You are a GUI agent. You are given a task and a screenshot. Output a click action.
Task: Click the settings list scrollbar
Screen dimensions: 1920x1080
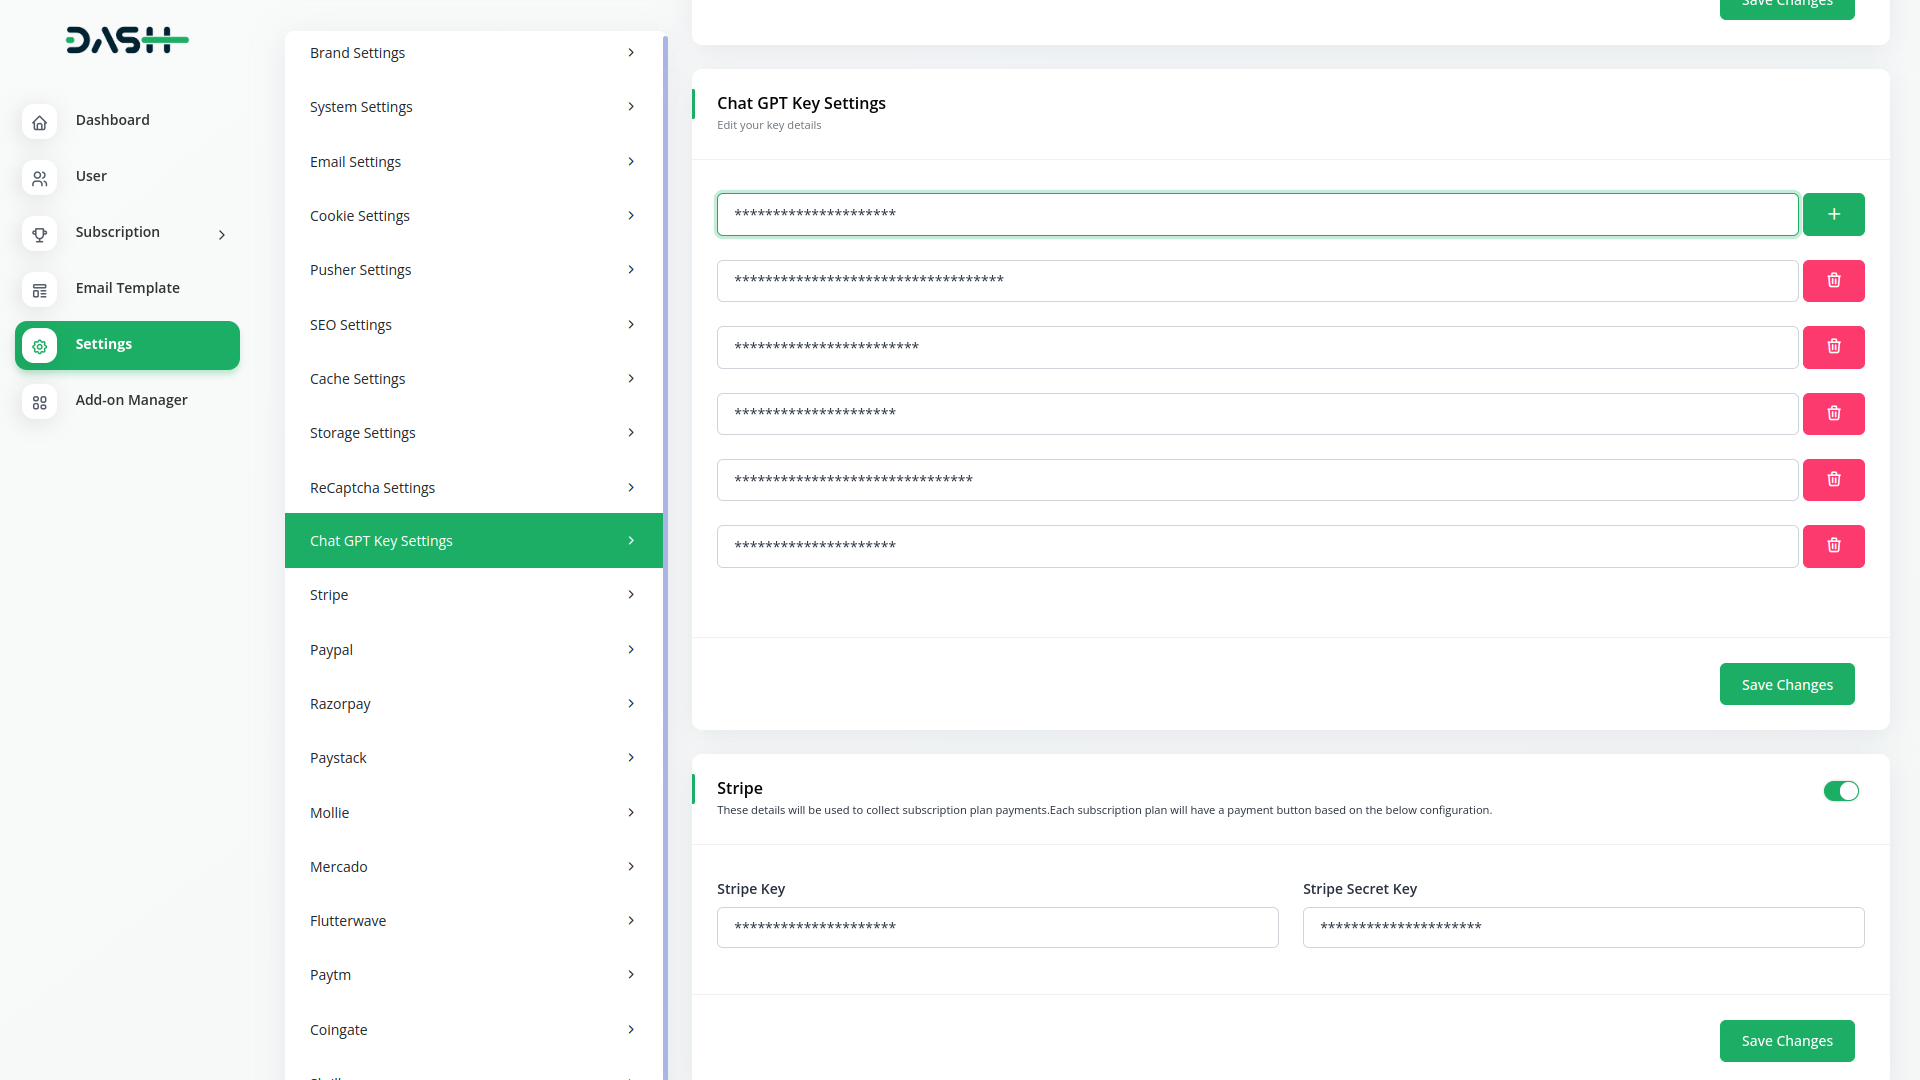click(x=666, y=500)
